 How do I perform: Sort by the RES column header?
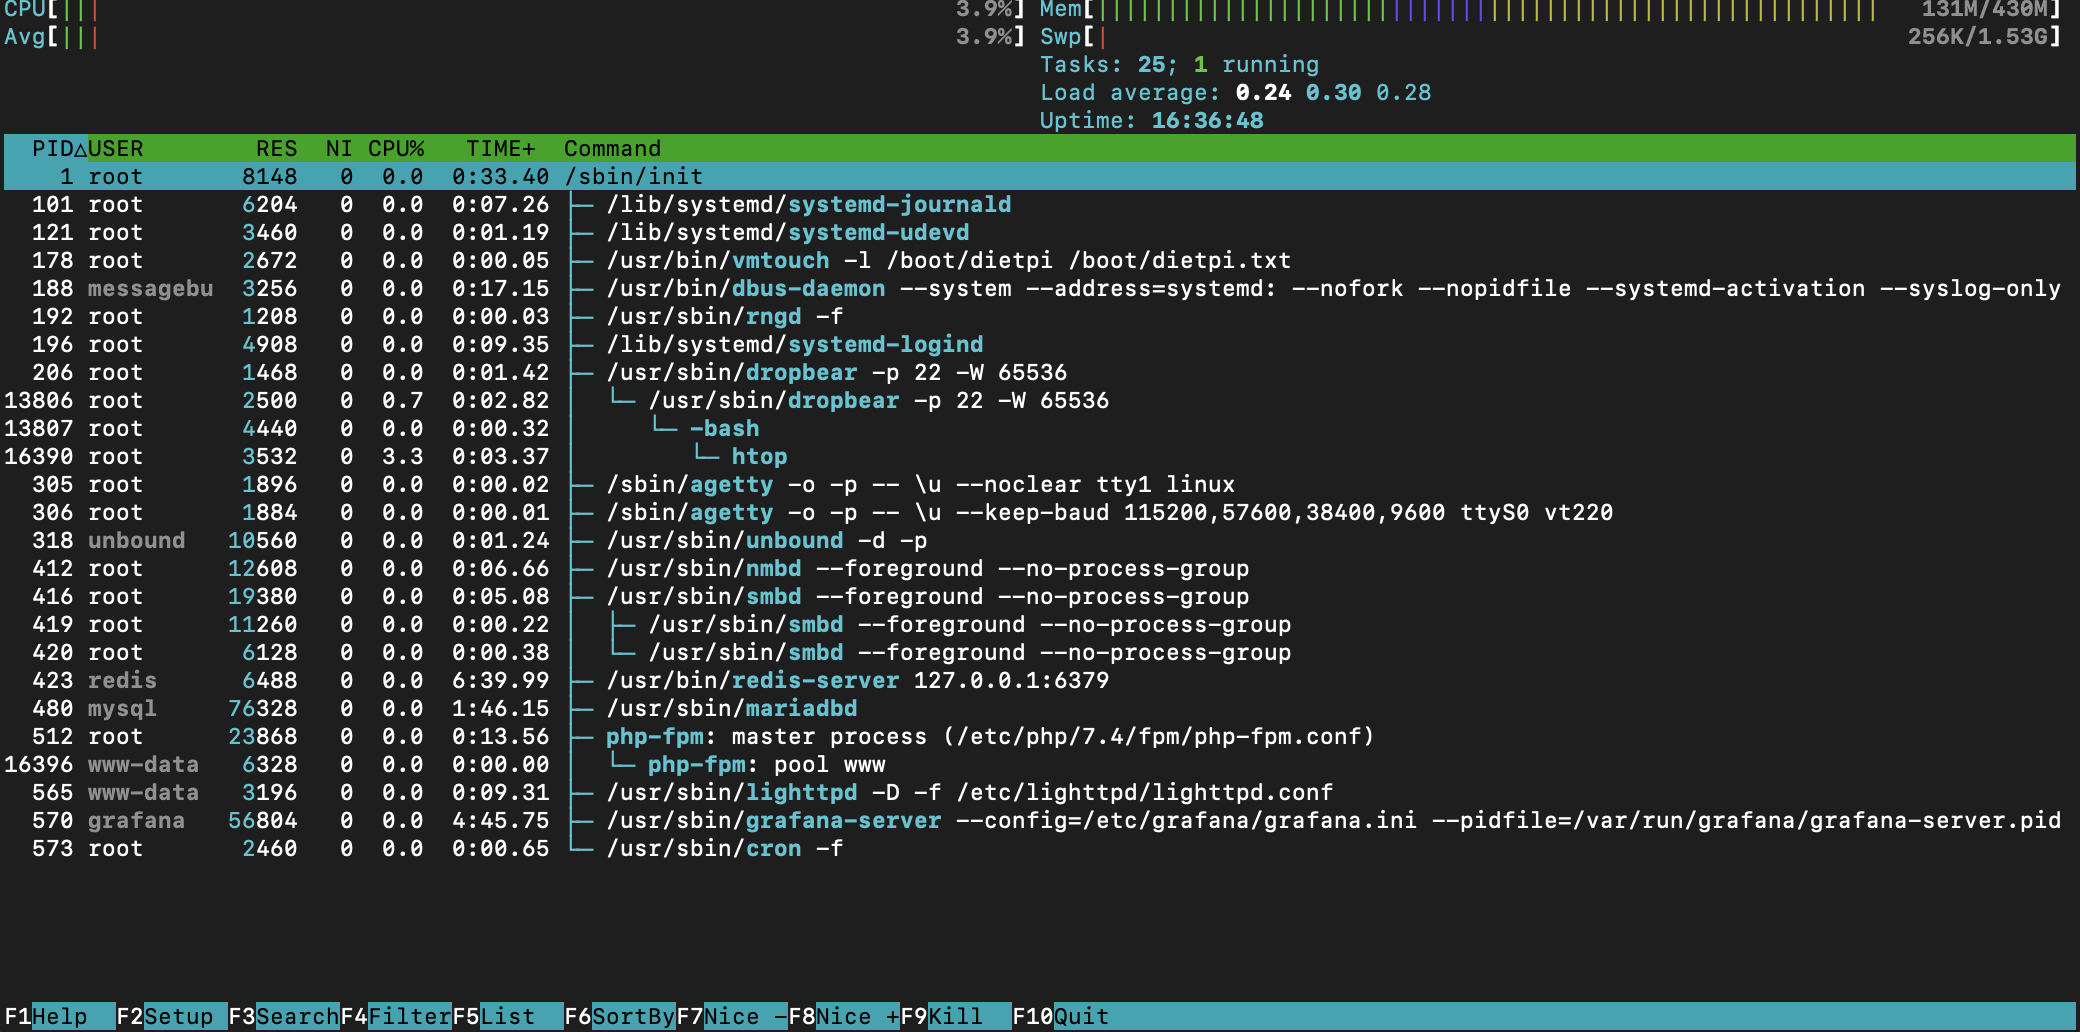click(277, 148)
